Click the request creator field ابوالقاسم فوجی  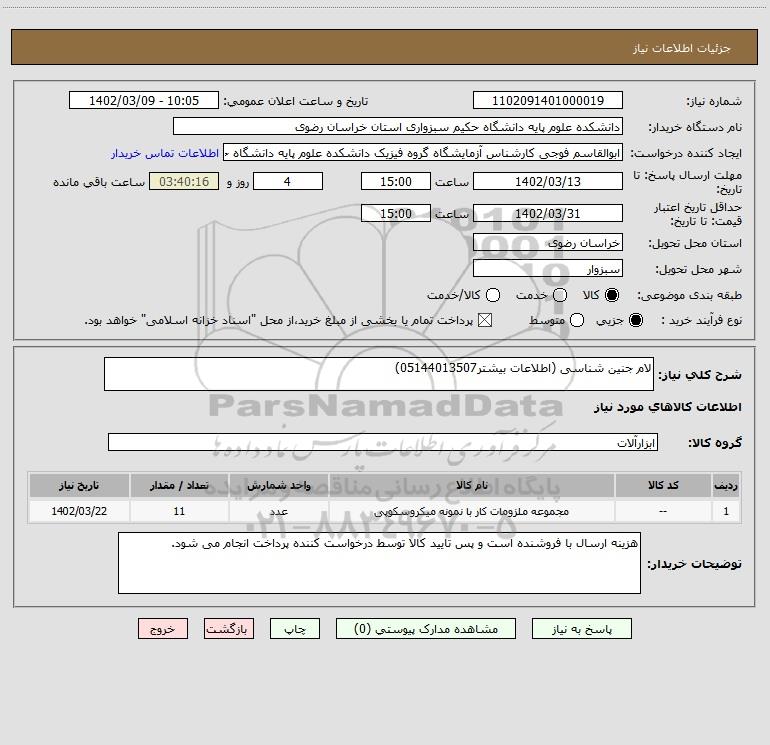tap(423, 153)
